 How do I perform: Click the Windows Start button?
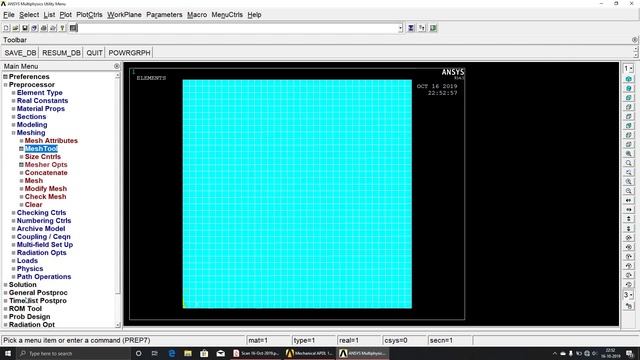tap(8, 353)
